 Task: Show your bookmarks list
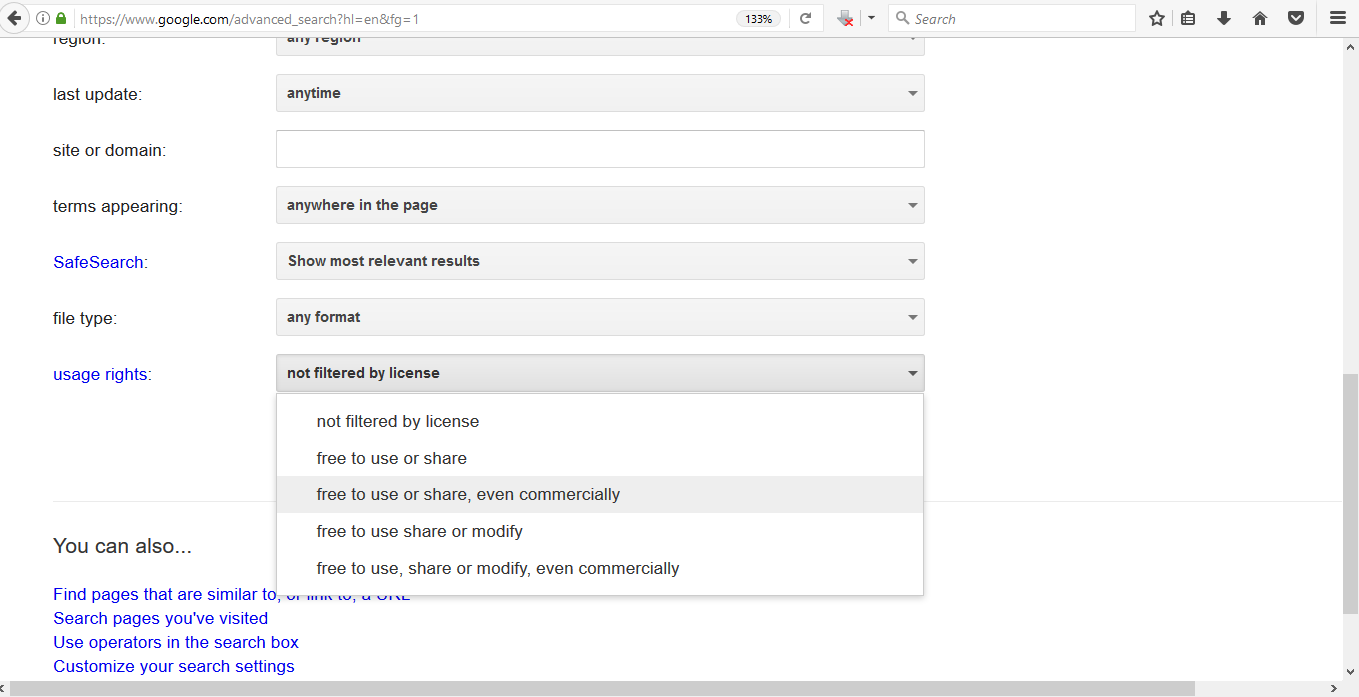pyautogui.click(x=1188, y=18)
